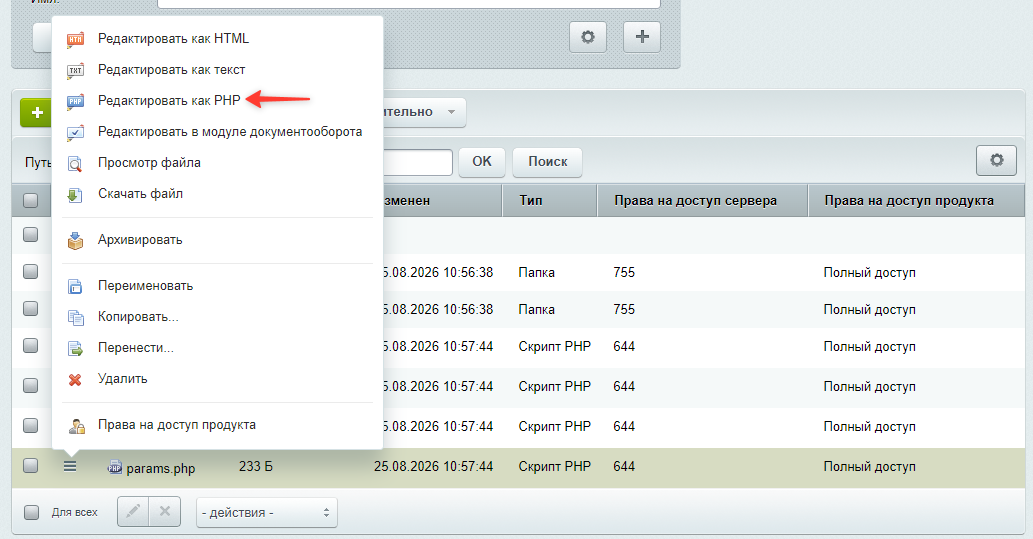Viewport: 1033px width, 539px height.
Task: Select Просмотр файла menu entry
Action: [150, 163]
